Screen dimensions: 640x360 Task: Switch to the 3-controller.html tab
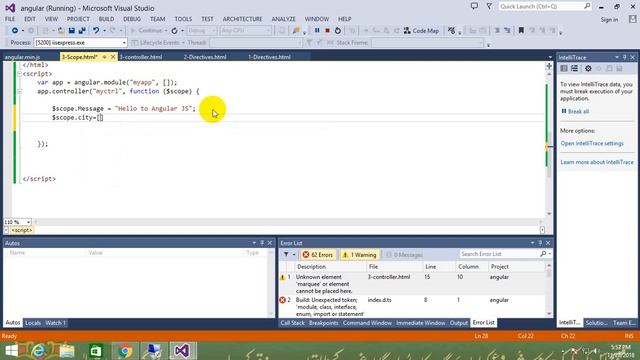click(141, 57)
